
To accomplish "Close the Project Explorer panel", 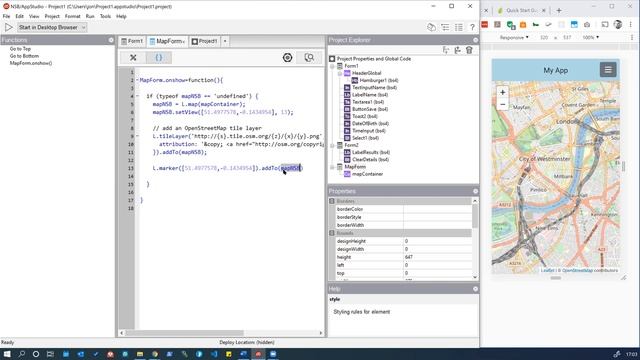I will 476,40.
